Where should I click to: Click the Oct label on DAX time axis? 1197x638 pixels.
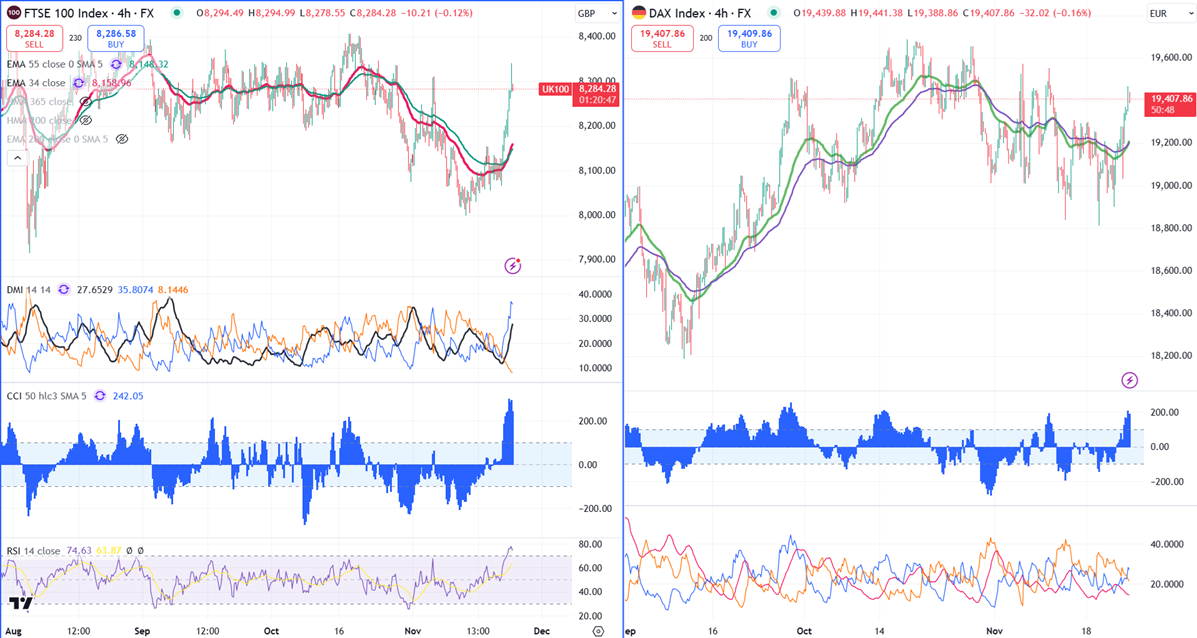pyautogui.click(x=804, y=631)
